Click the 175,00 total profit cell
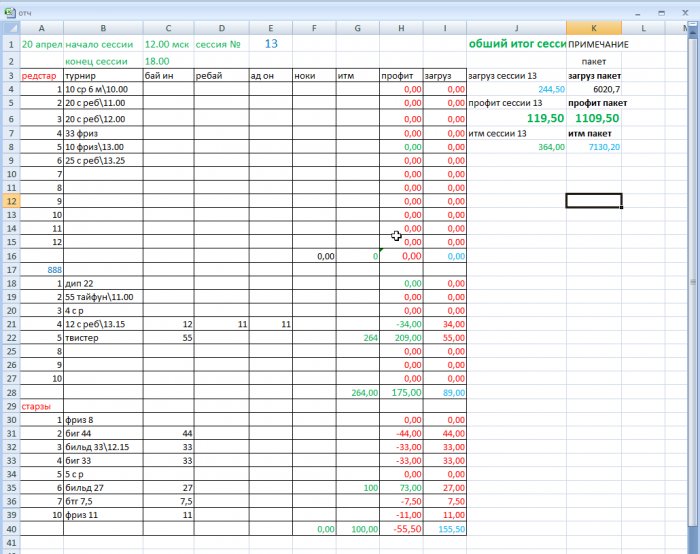This screenshot has width=700, height=554. [401, 393]
